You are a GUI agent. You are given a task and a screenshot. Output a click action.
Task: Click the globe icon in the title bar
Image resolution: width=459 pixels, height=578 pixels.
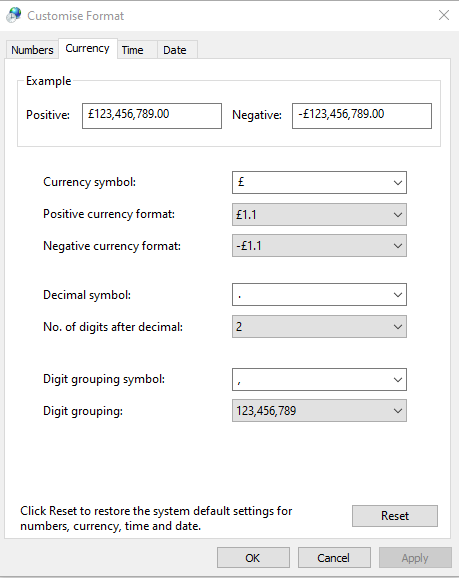(14, 15)
